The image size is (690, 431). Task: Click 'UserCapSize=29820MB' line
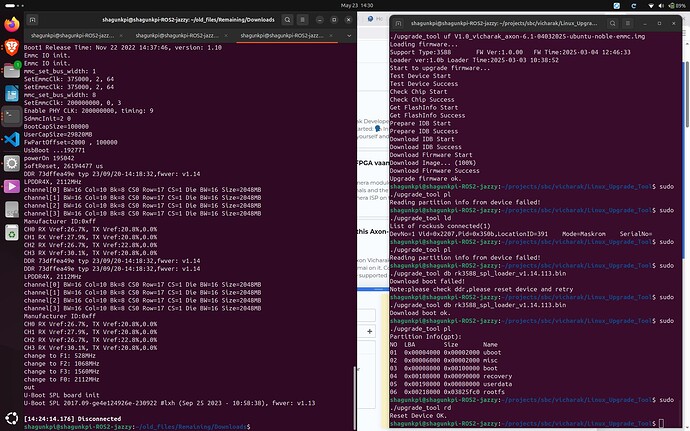[58, 134]
